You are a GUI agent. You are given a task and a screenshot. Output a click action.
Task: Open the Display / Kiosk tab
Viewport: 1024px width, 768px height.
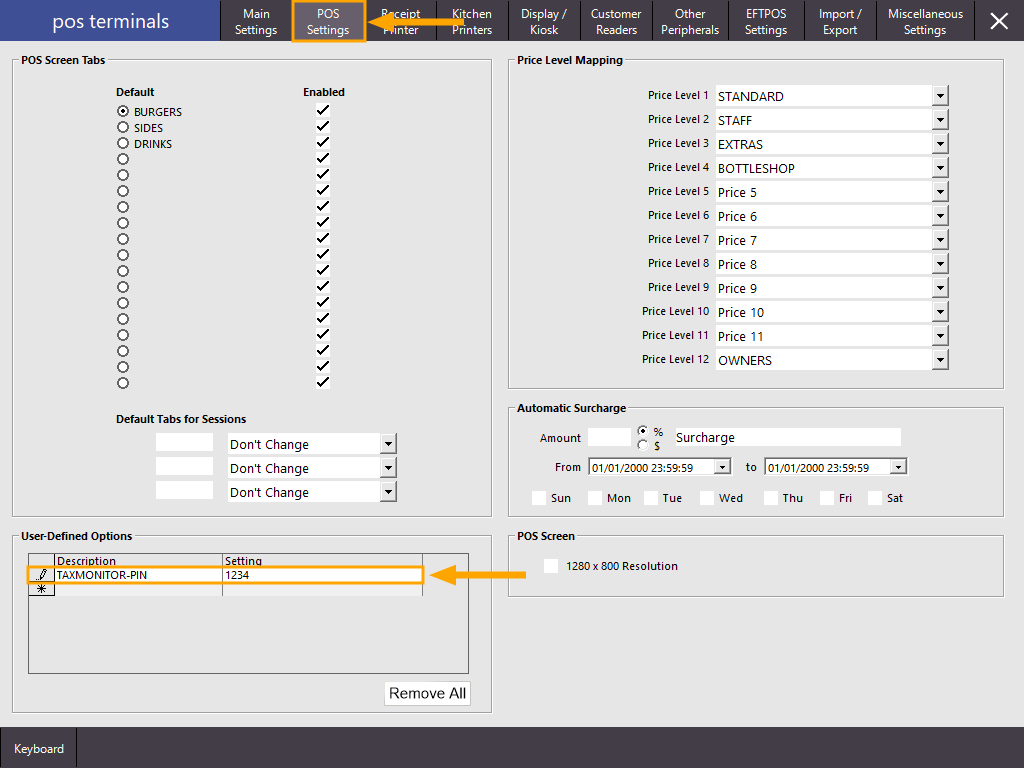coord(543,20)
